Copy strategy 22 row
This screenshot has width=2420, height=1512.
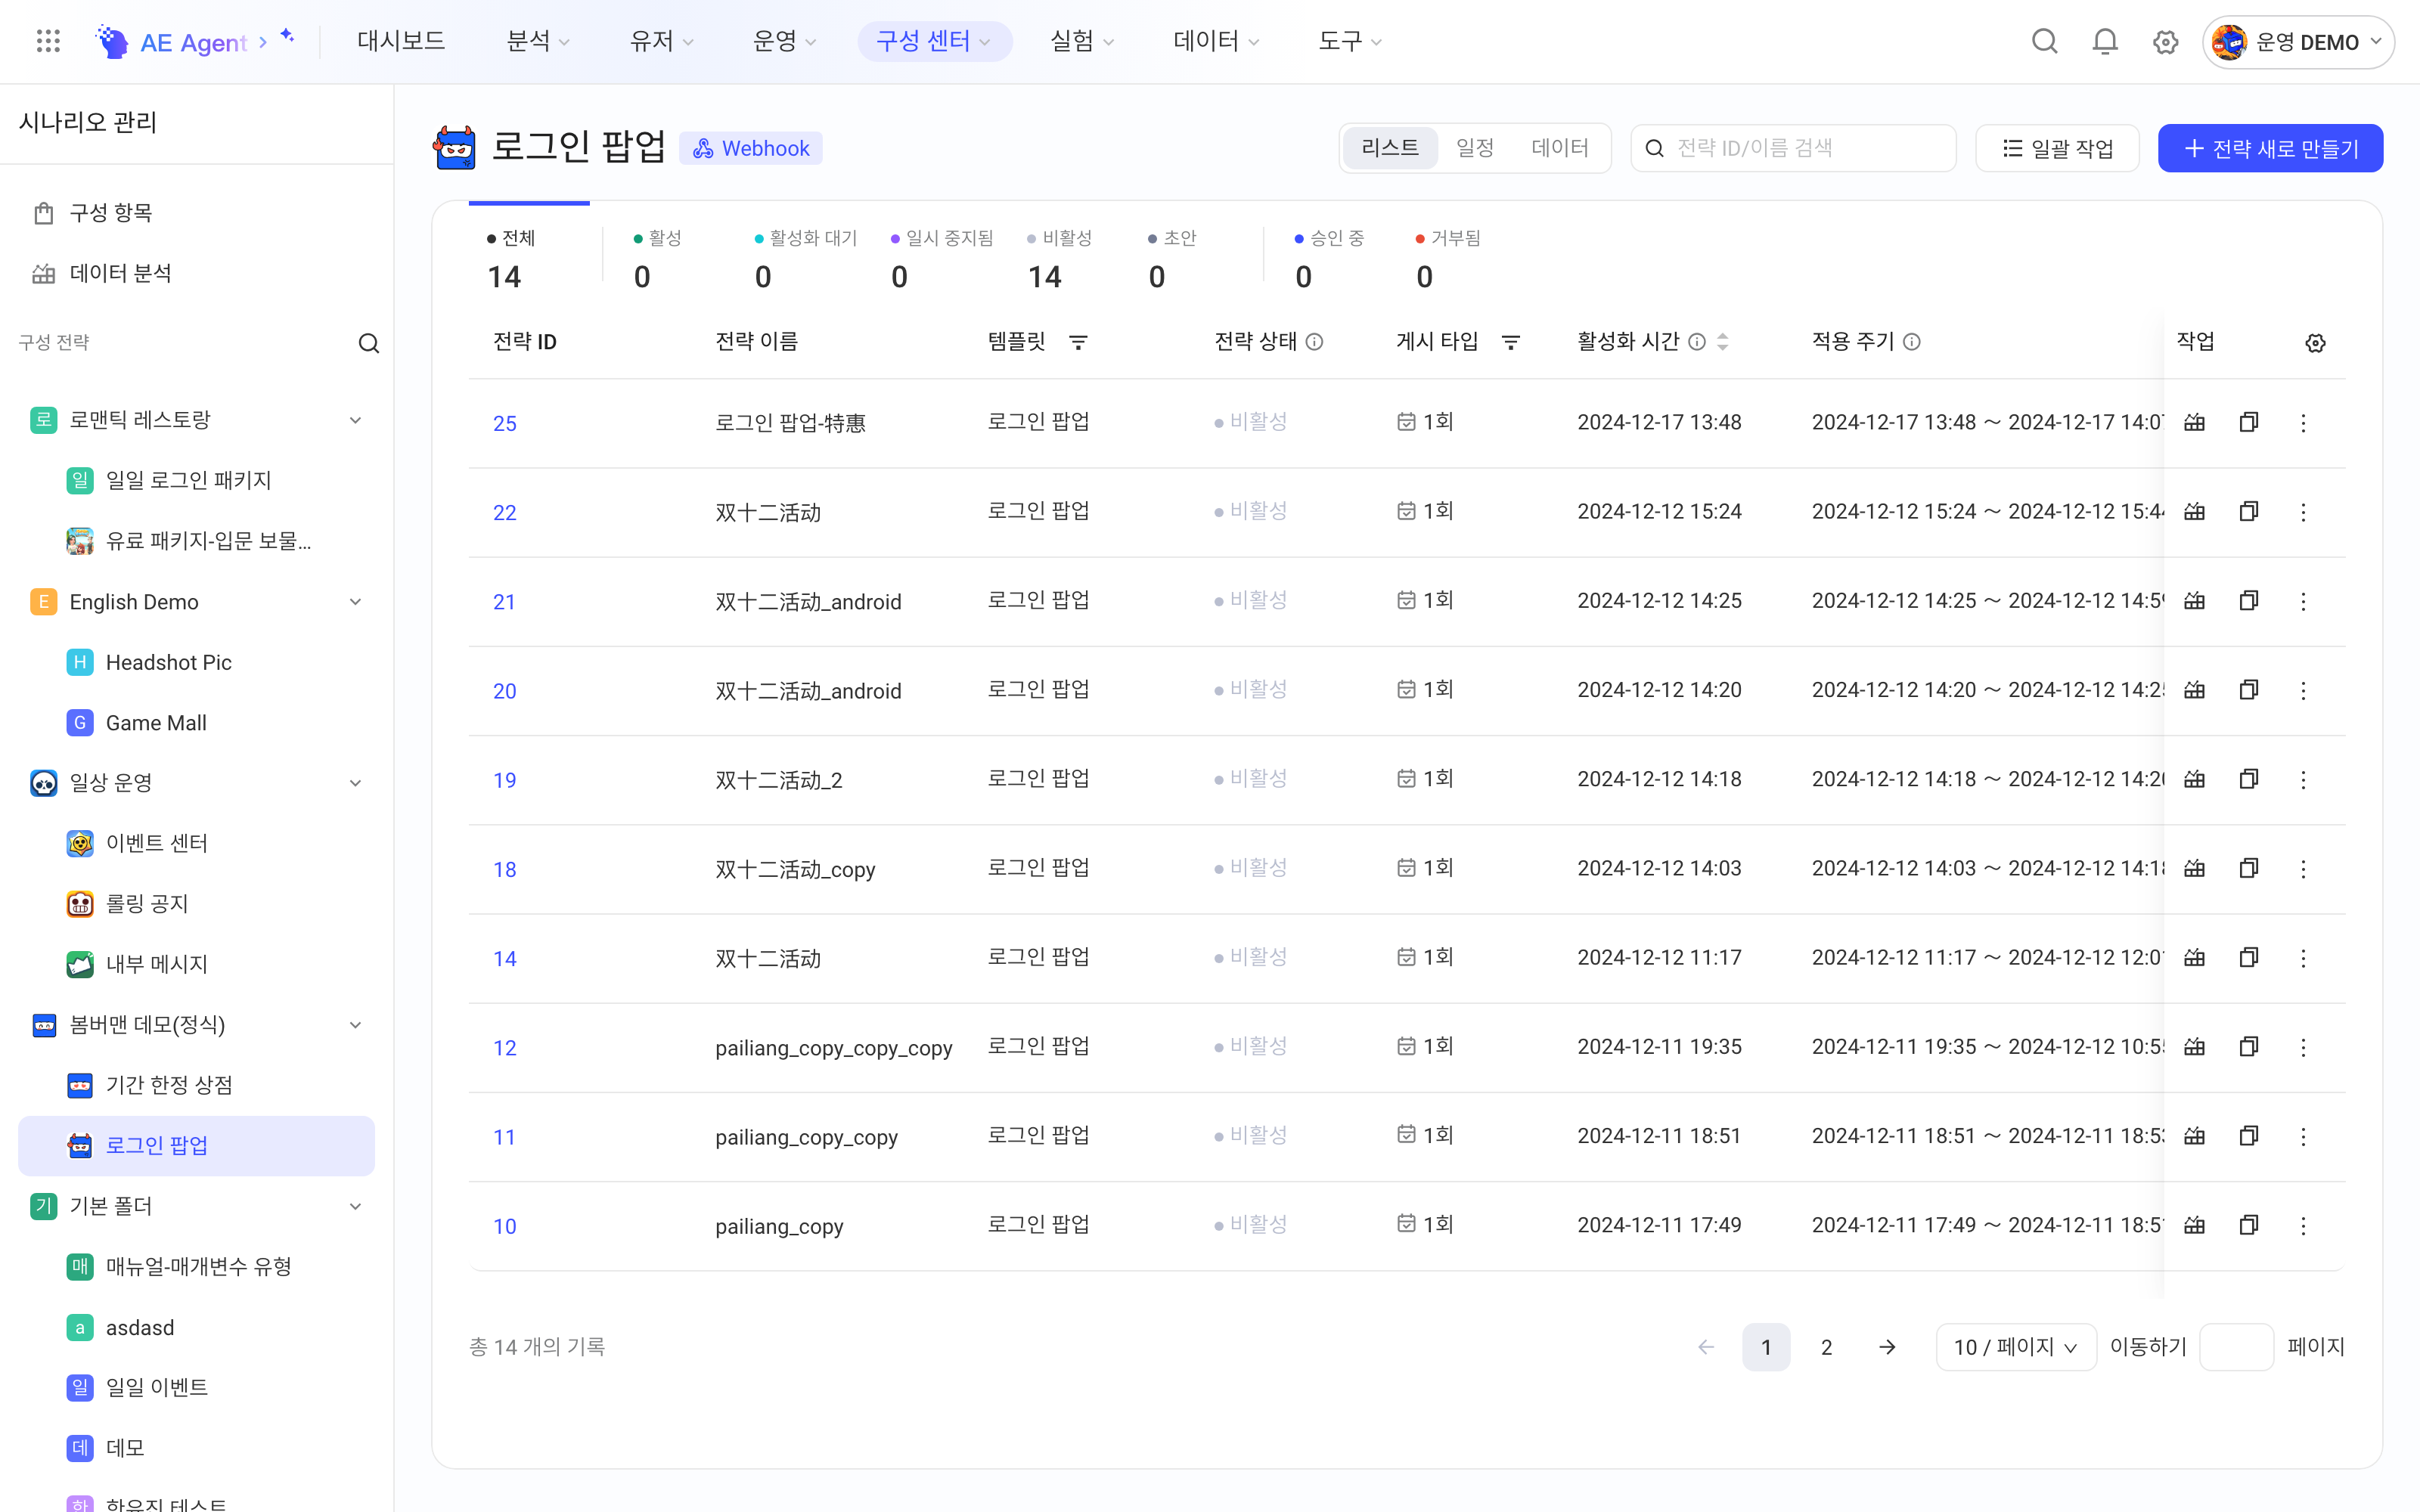[x=2248, y=511]
